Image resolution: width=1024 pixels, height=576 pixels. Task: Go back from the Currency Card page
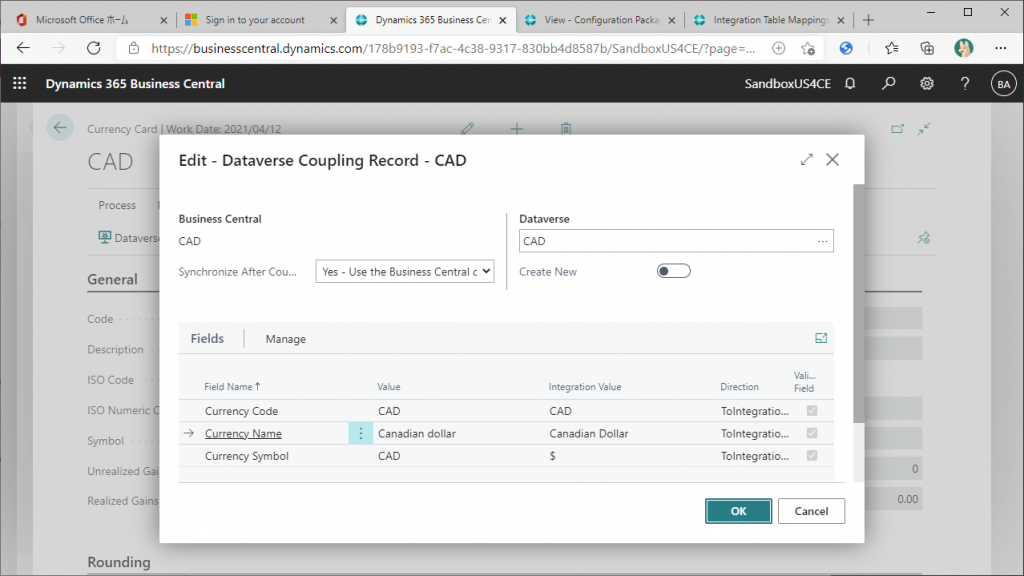pos(60,128)
